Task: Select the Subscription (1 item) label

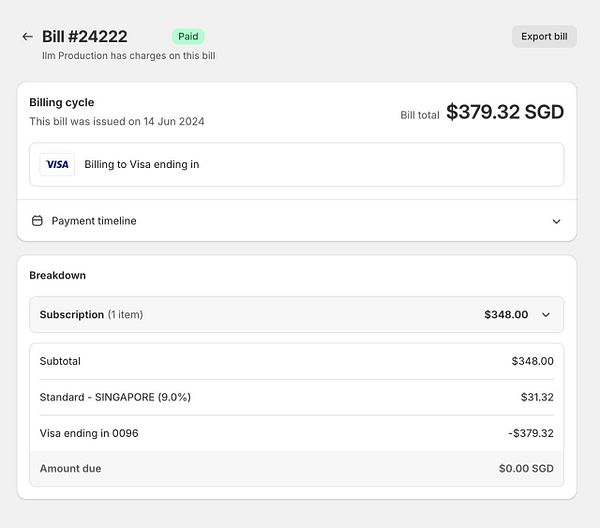Action: pos(91,315)
